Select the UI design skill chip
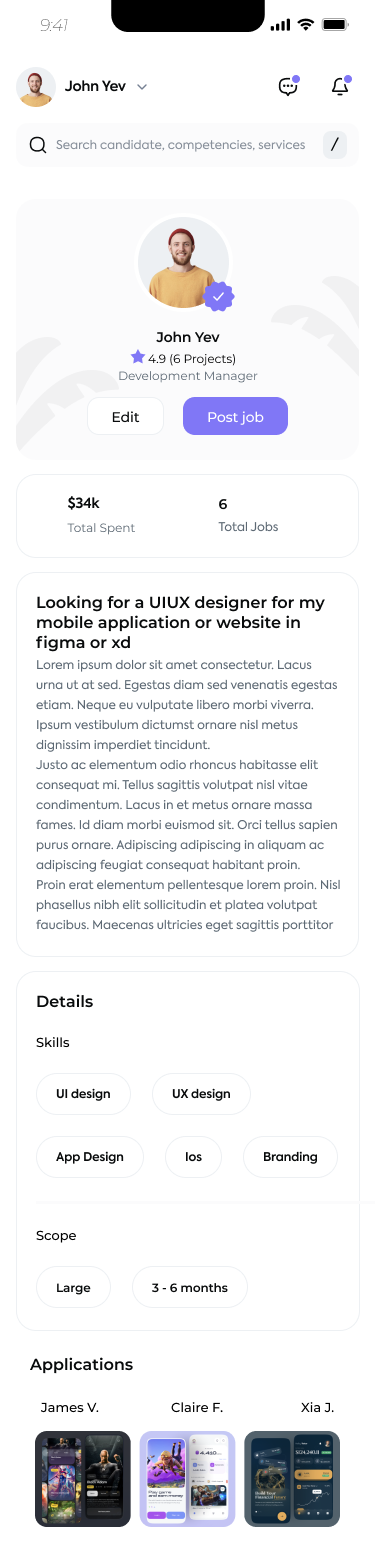 (x=83, y=1094)
